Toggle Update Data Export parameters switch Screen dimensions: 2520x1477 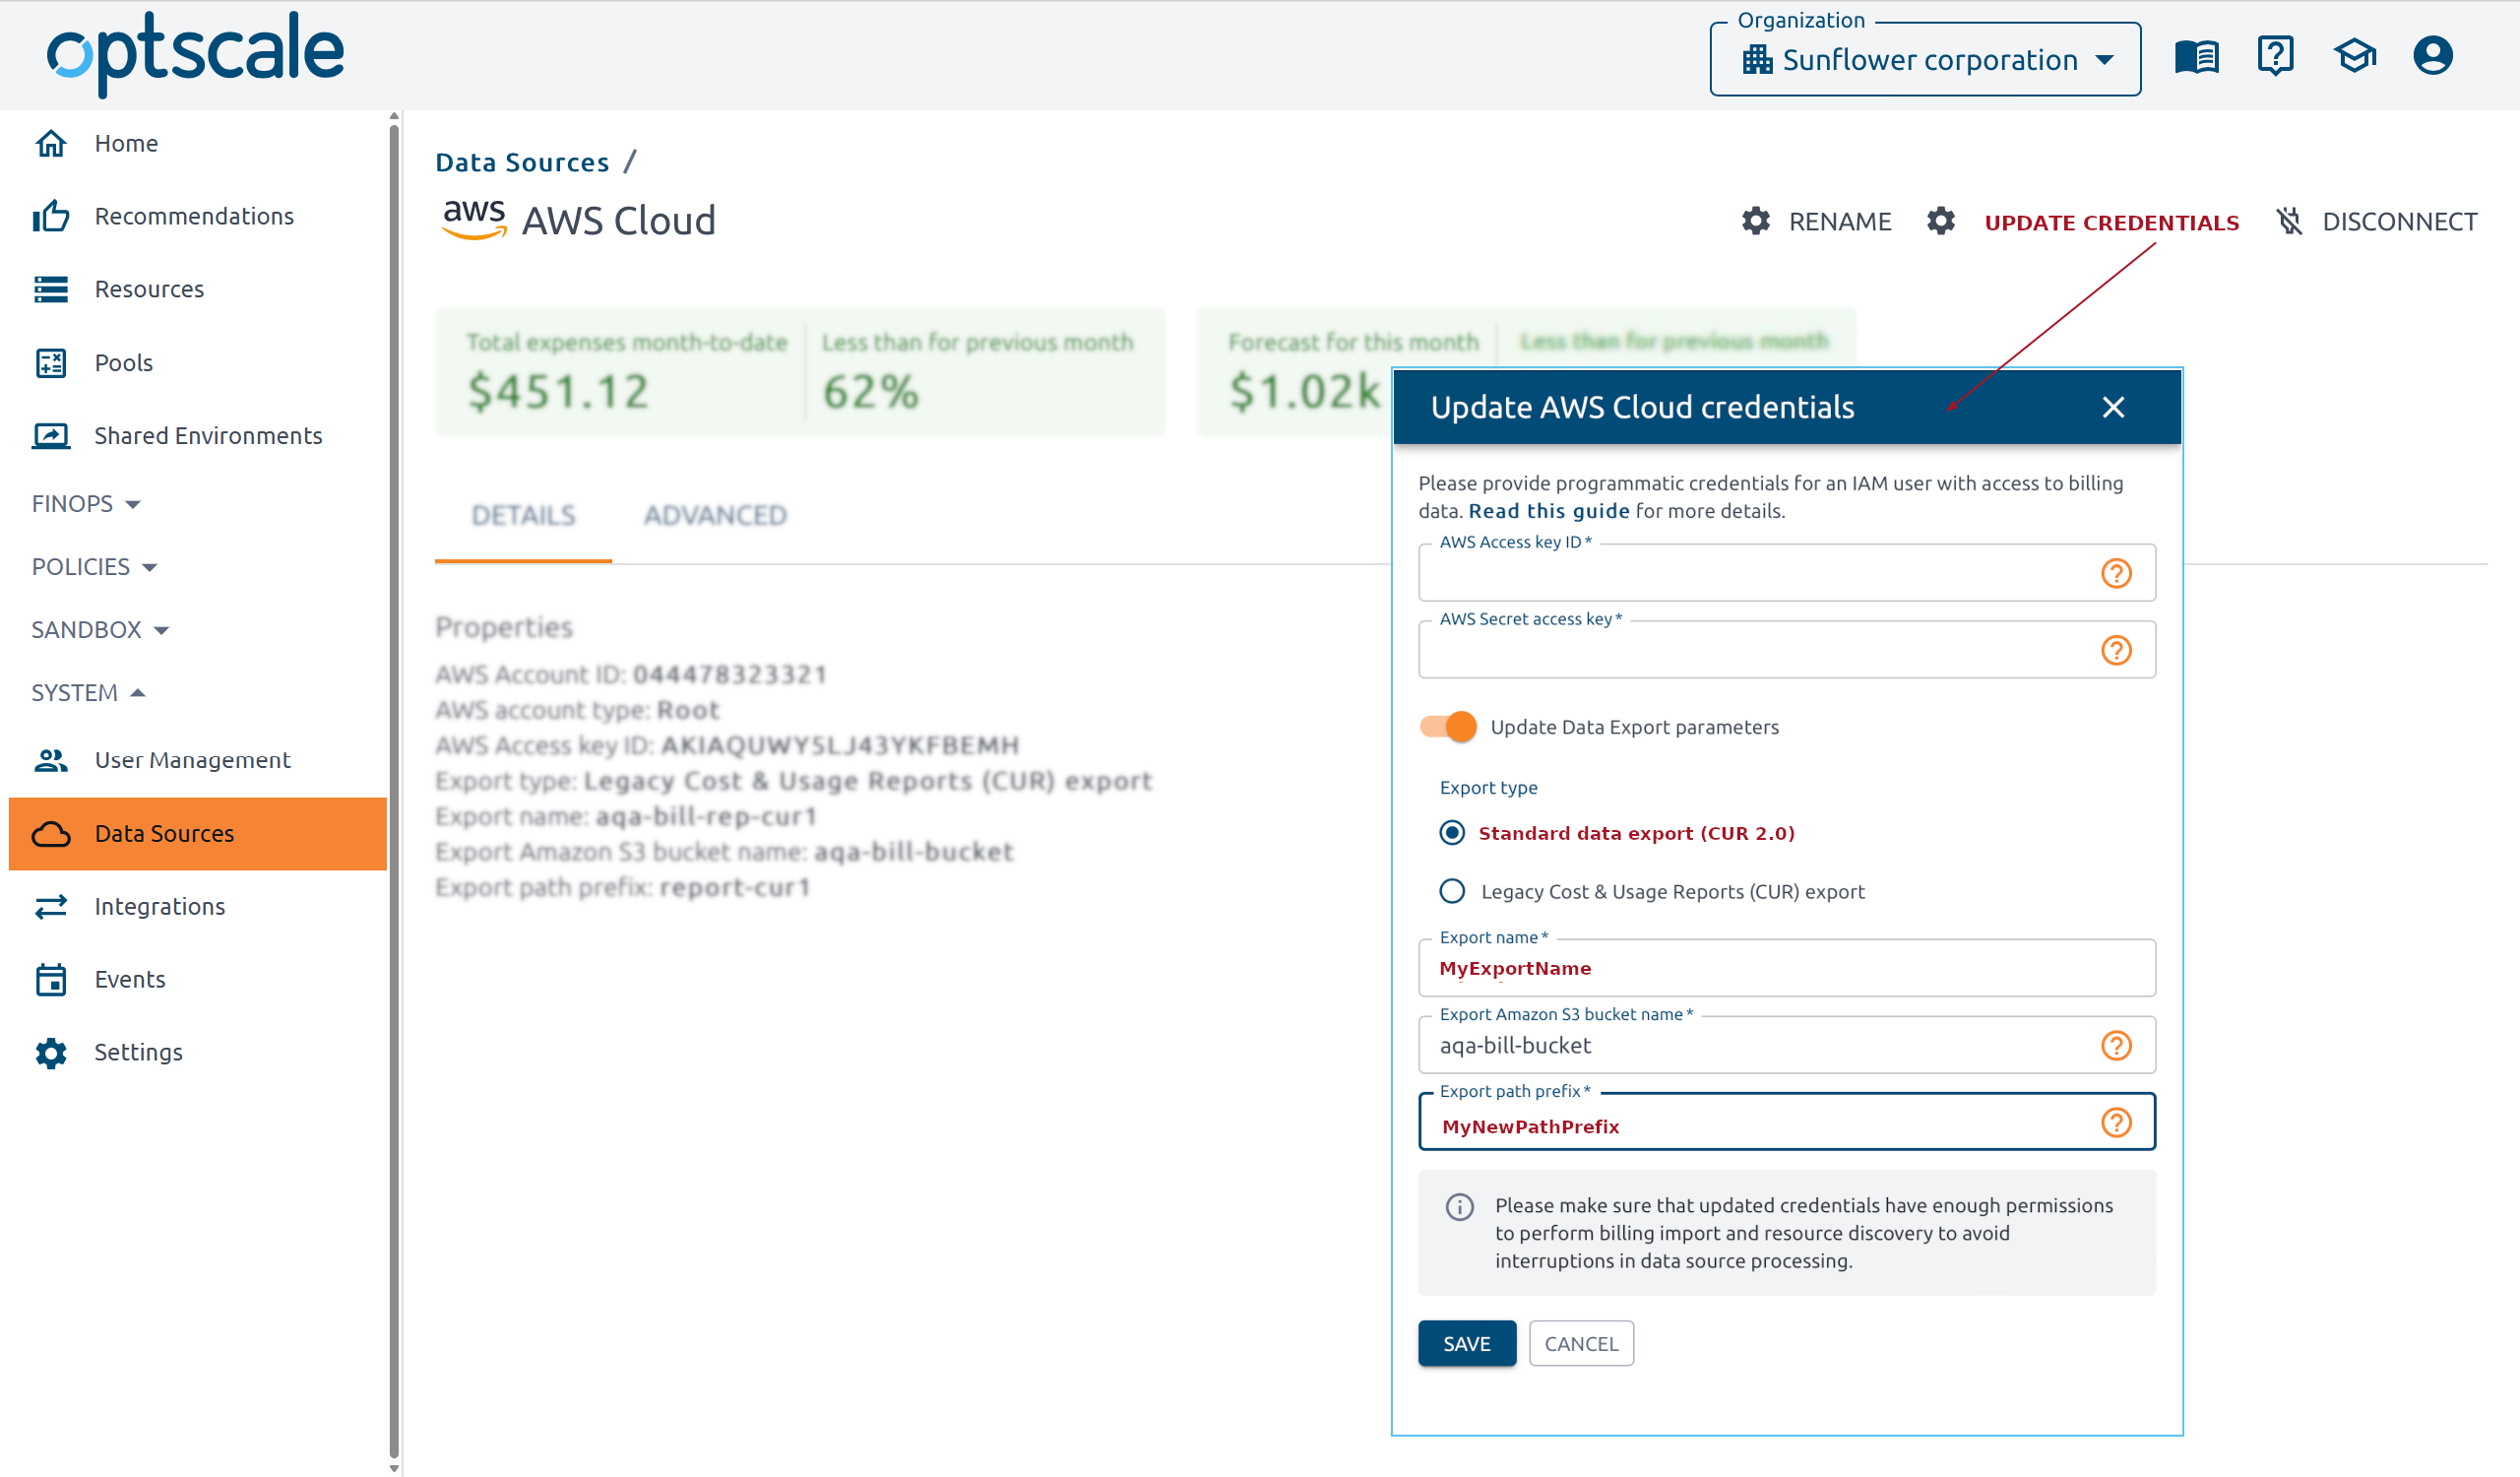pyautogui.click(x=1447, y=727)
